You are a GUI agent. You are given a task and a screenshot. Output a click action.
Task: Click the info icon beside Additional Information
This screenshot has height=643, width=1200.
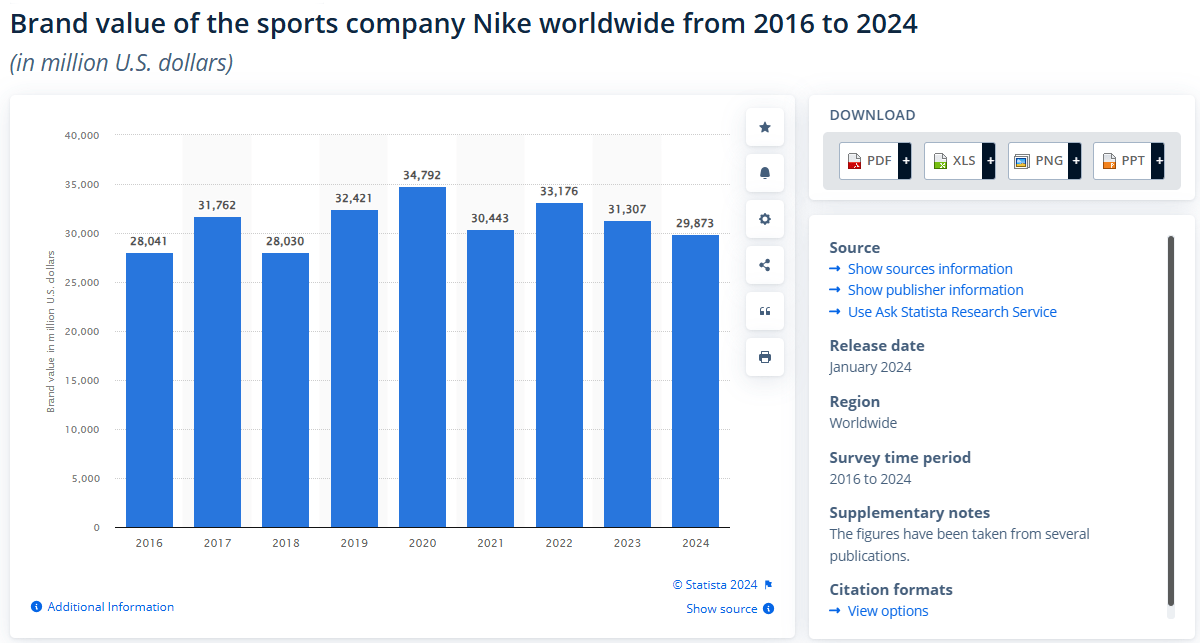36,607
